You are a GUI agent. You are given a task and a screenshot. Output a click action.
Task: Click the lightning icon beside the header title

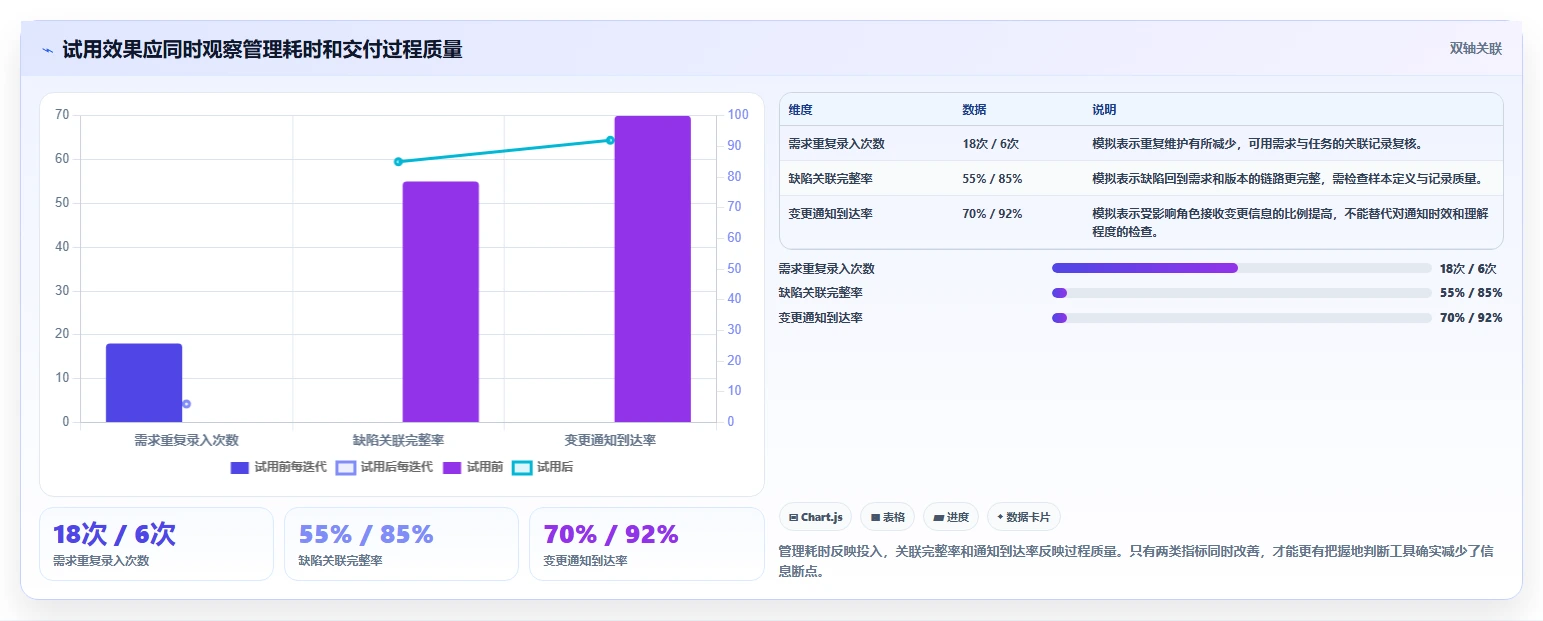(48, 50)
